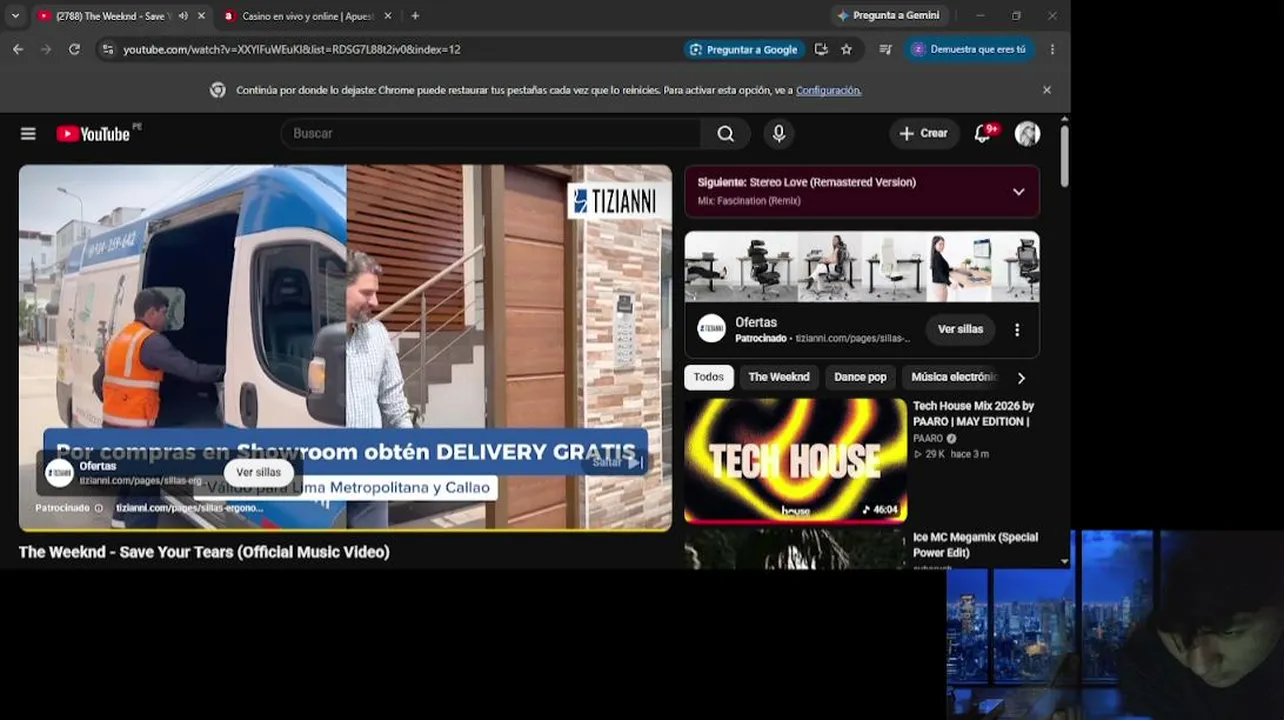The width and height of the screenshot is (1284, 720).
Task: Click the video title The Weeknd - Save Your Tears
Action: [204, 552]
